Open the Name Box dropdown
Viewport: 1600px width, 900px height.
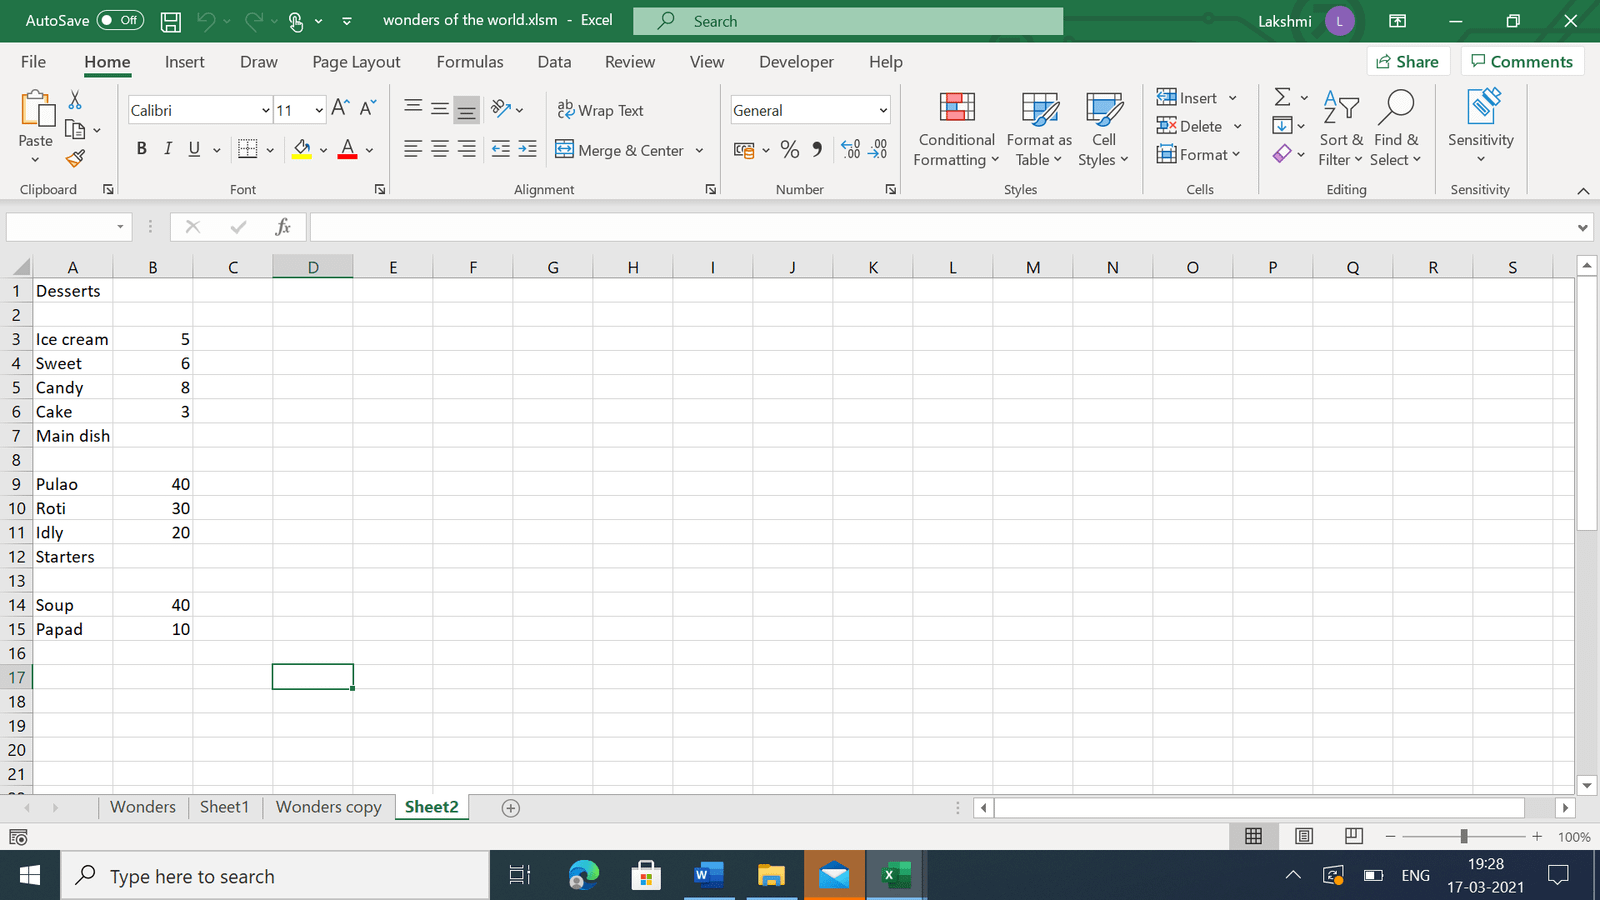(120, 227)
